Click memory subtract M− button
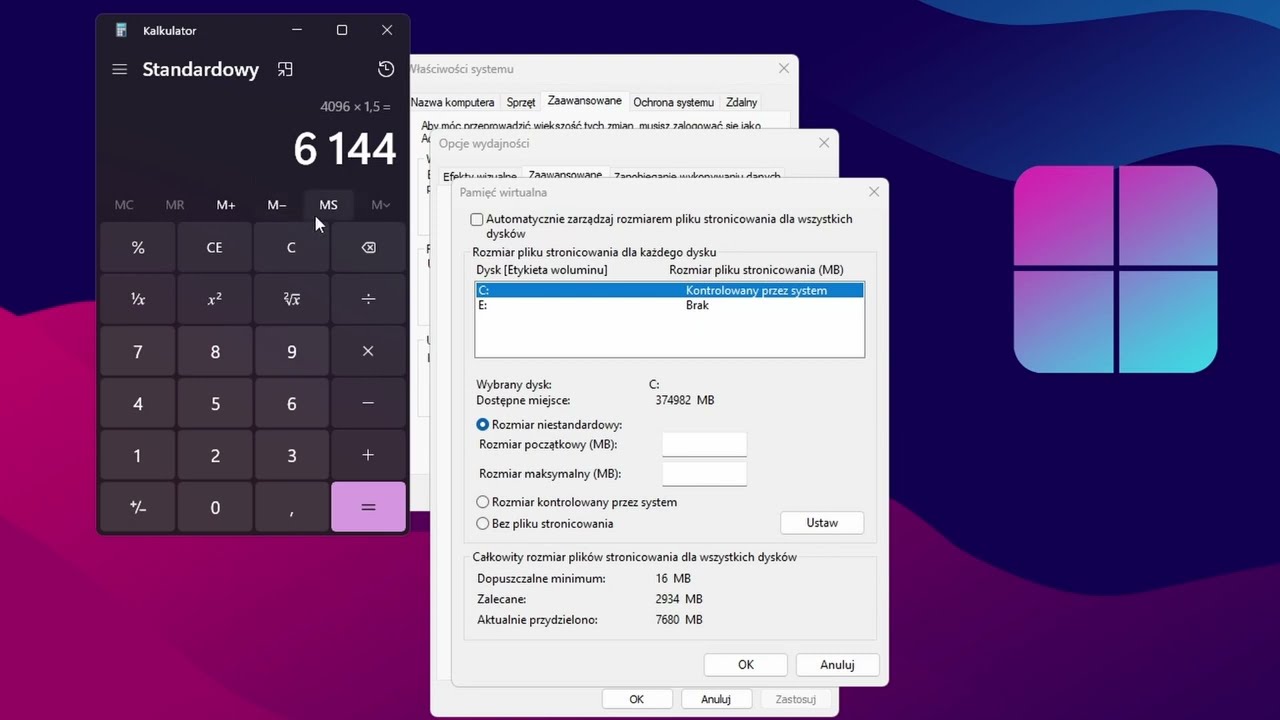The image size is (1280, 720). point(277,205)
